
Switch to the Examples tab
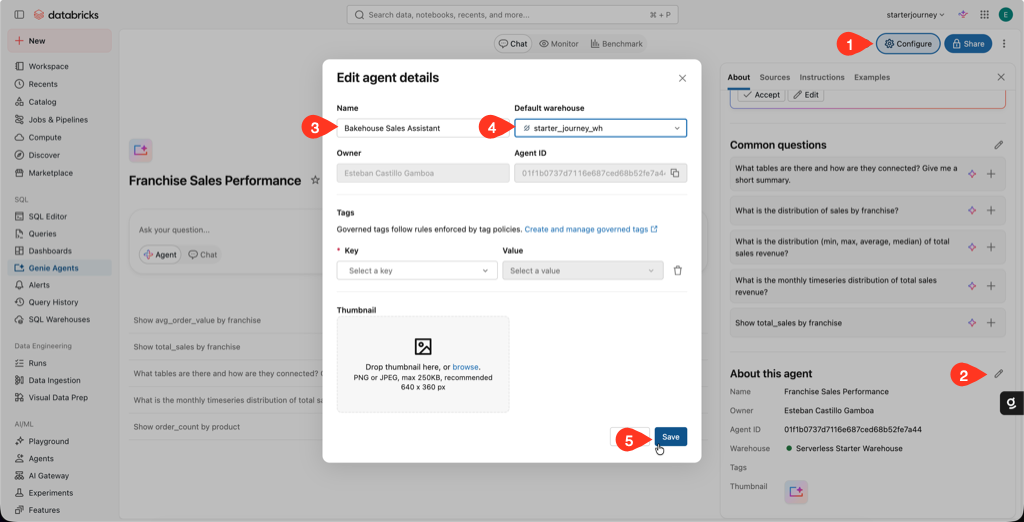coord(872,77)
